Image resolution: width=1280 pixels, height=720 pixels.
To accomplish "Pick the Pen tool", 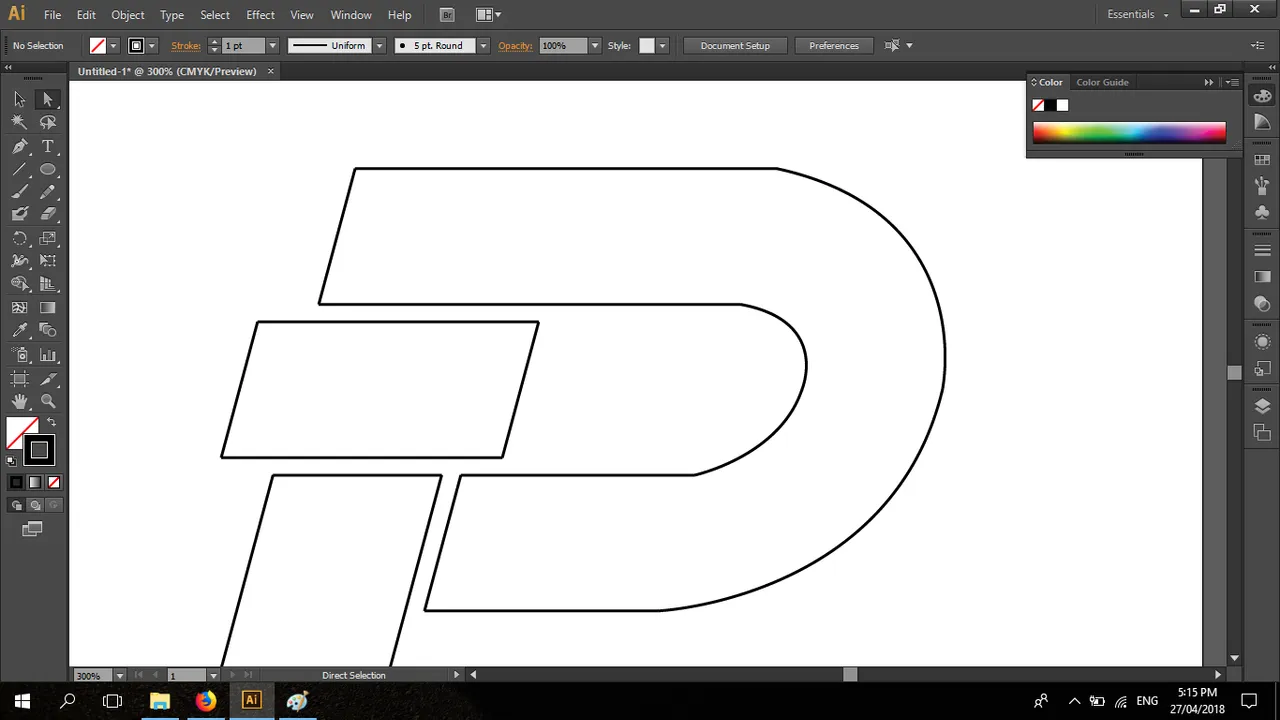I will click(x=19, y=146).
